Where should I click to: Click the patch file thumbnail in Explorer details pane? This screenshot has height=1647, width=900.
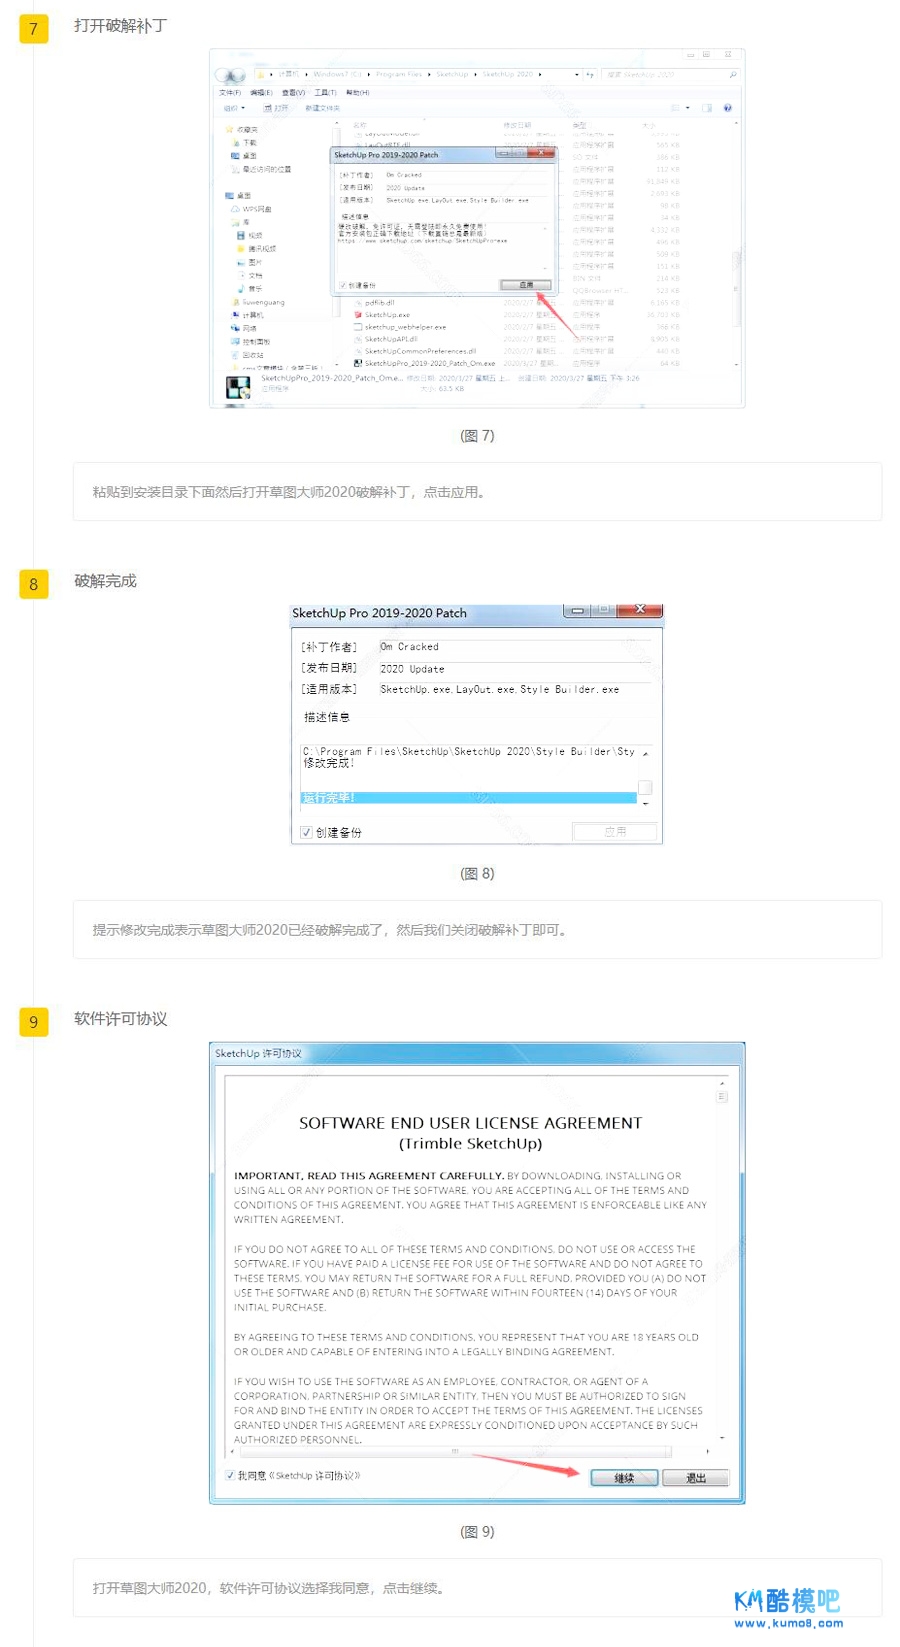(x=238, y=387)
